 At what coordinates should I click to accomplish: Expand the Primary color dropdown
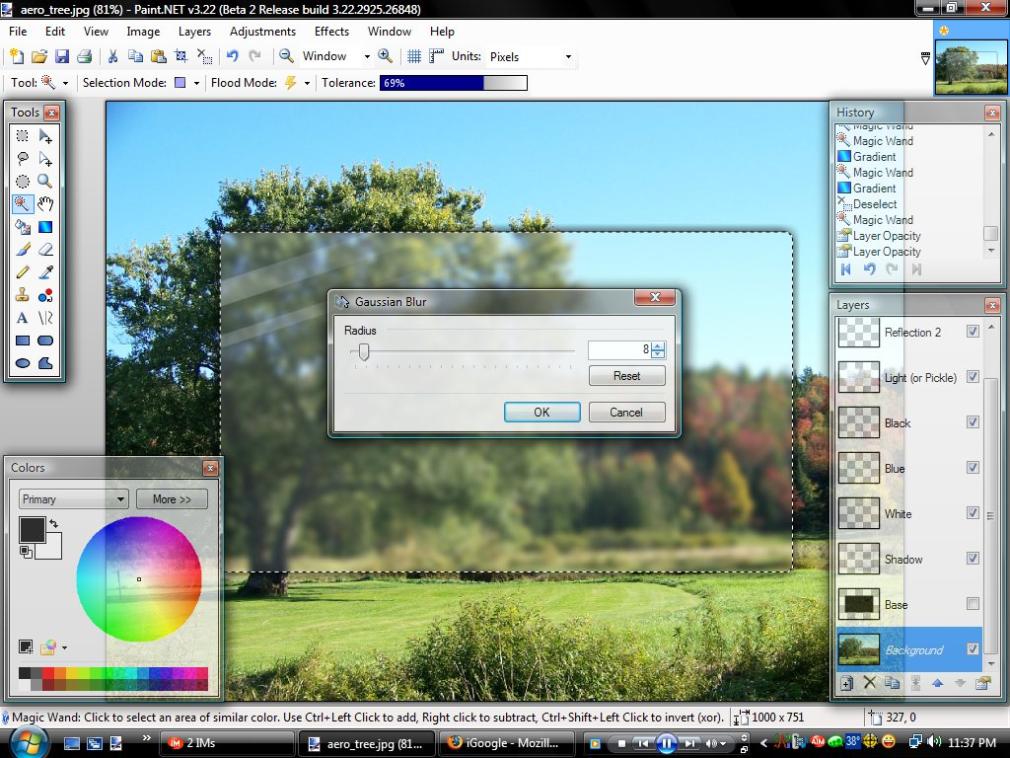click(120, 499)
